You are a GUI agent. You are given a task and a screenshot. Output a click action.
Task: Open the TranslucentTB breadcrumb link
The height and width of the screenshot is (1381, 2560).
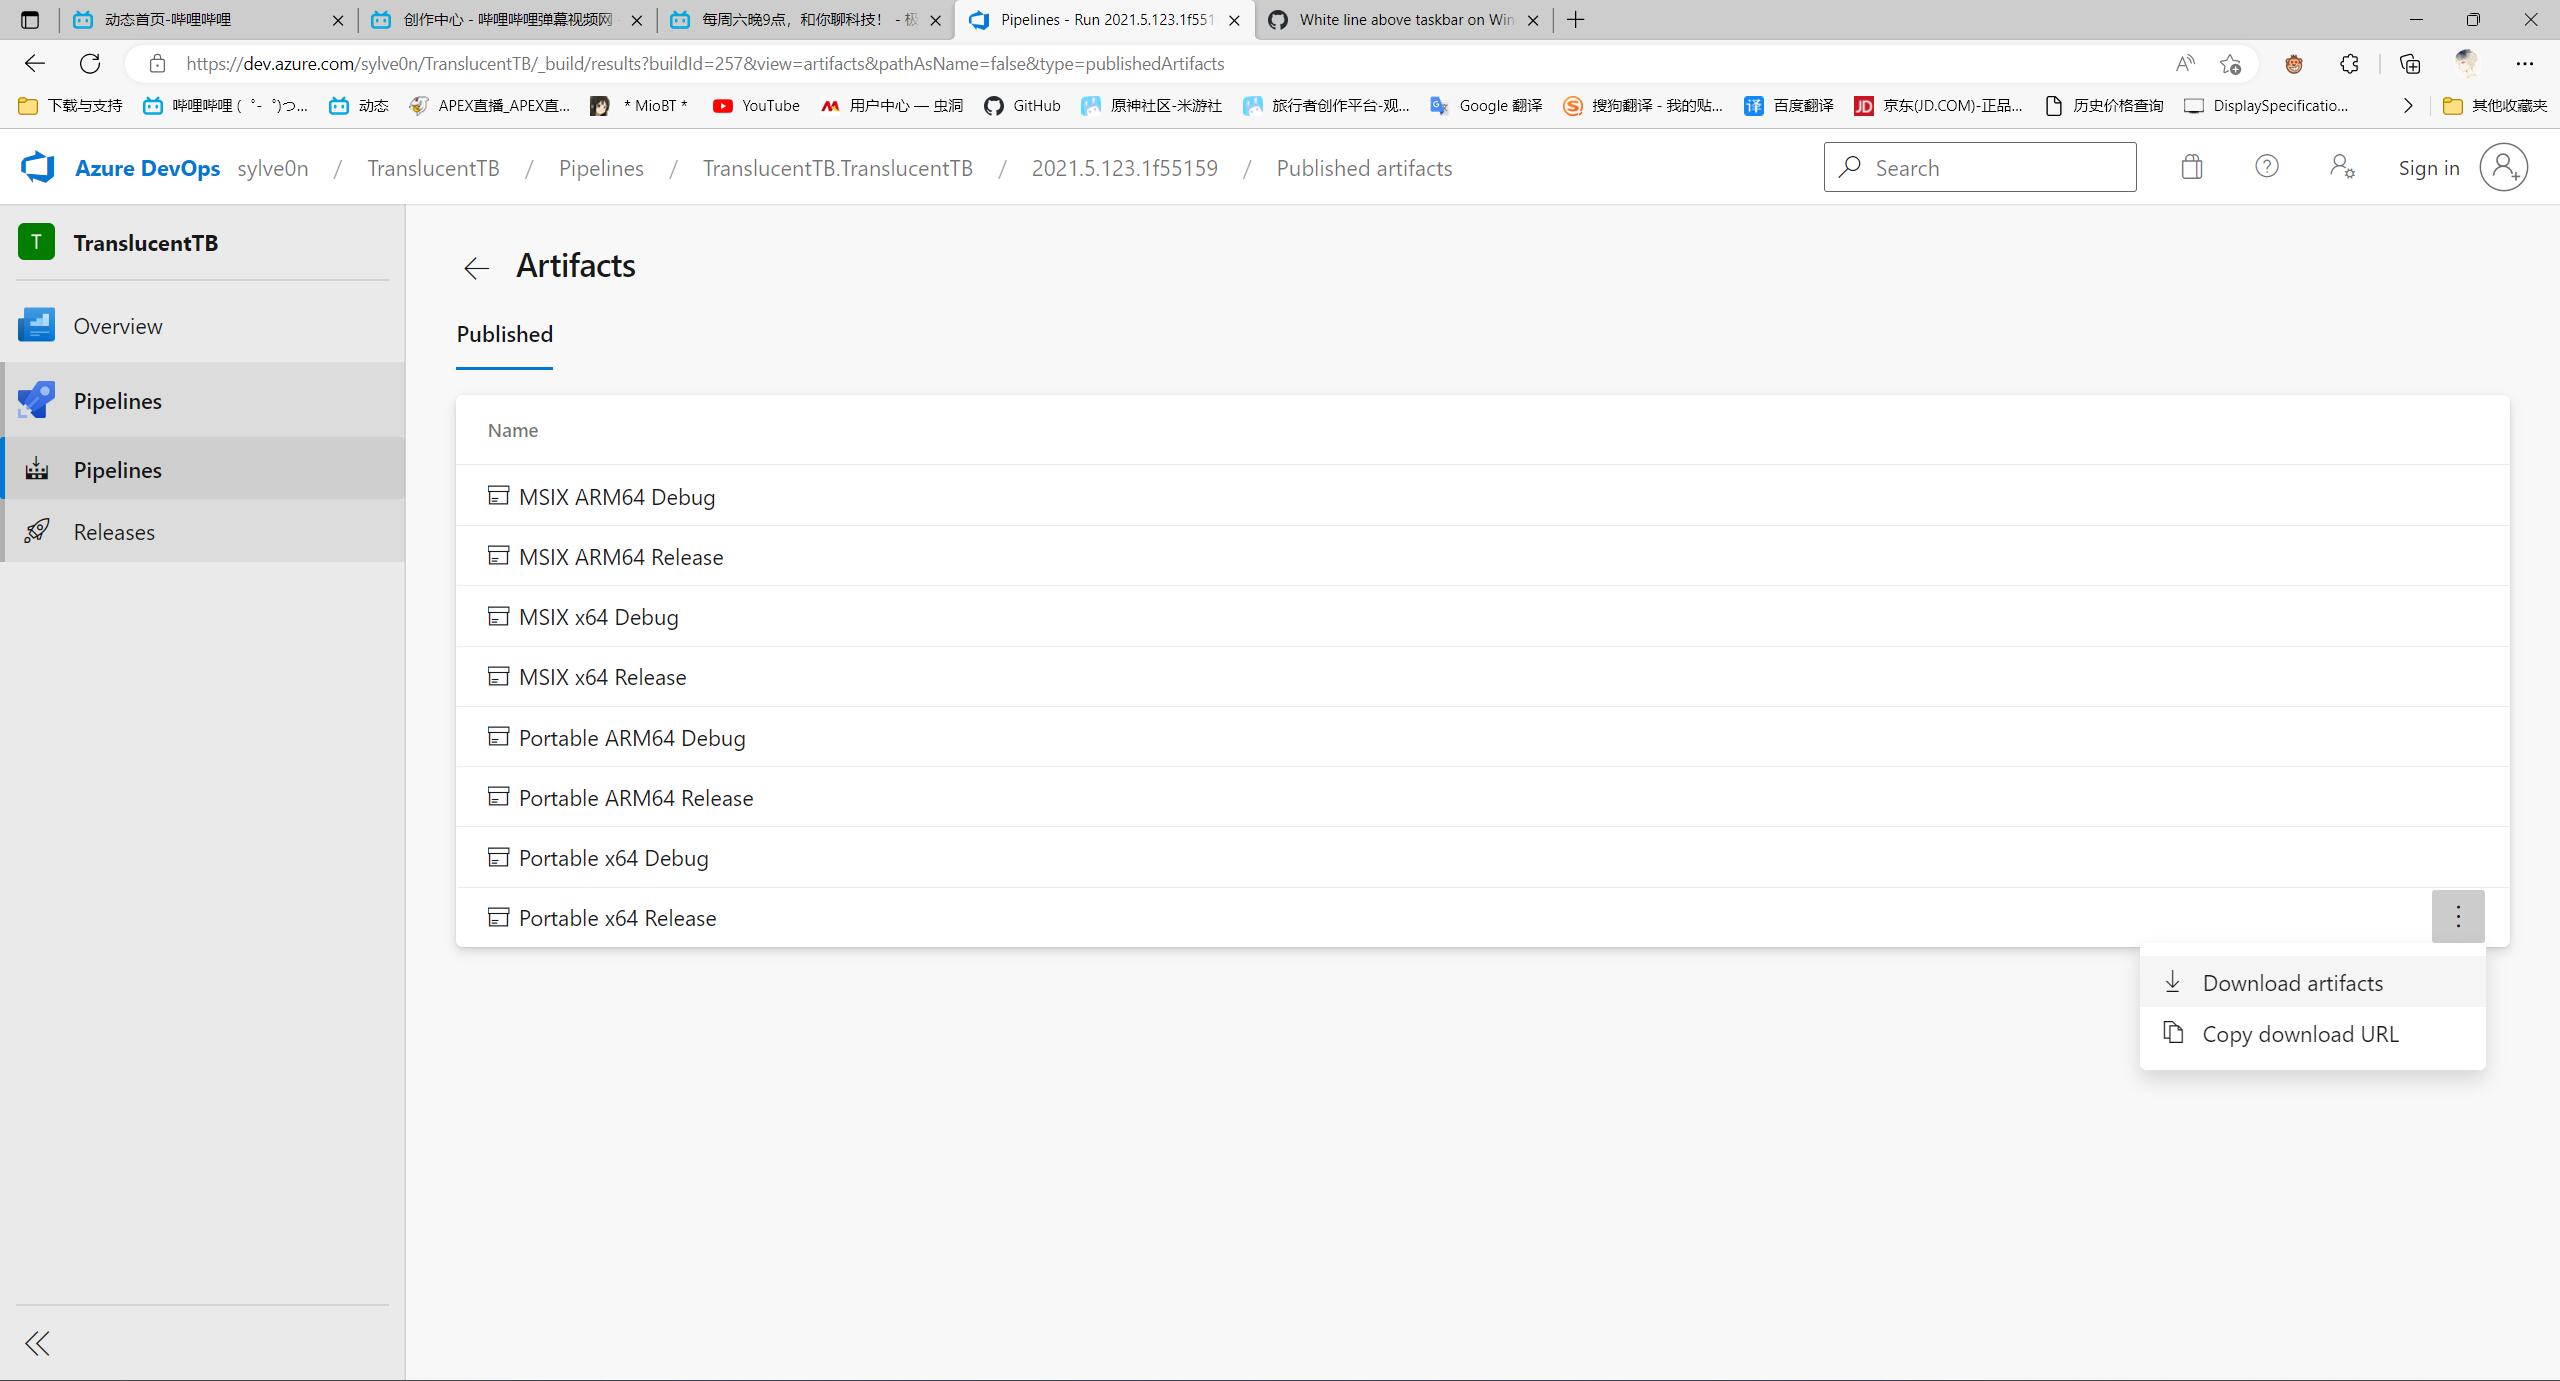tap(433, 168)
